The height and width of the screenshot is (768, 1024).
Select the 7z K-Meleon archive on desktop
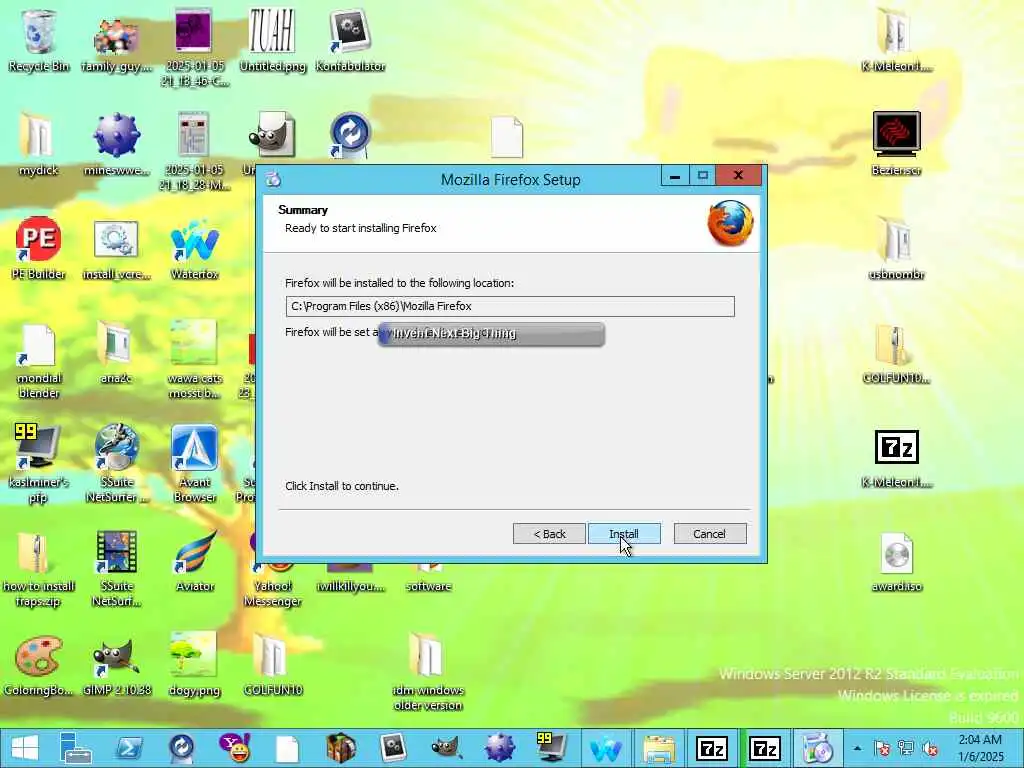pyautogui.click(x=896, y=458)
